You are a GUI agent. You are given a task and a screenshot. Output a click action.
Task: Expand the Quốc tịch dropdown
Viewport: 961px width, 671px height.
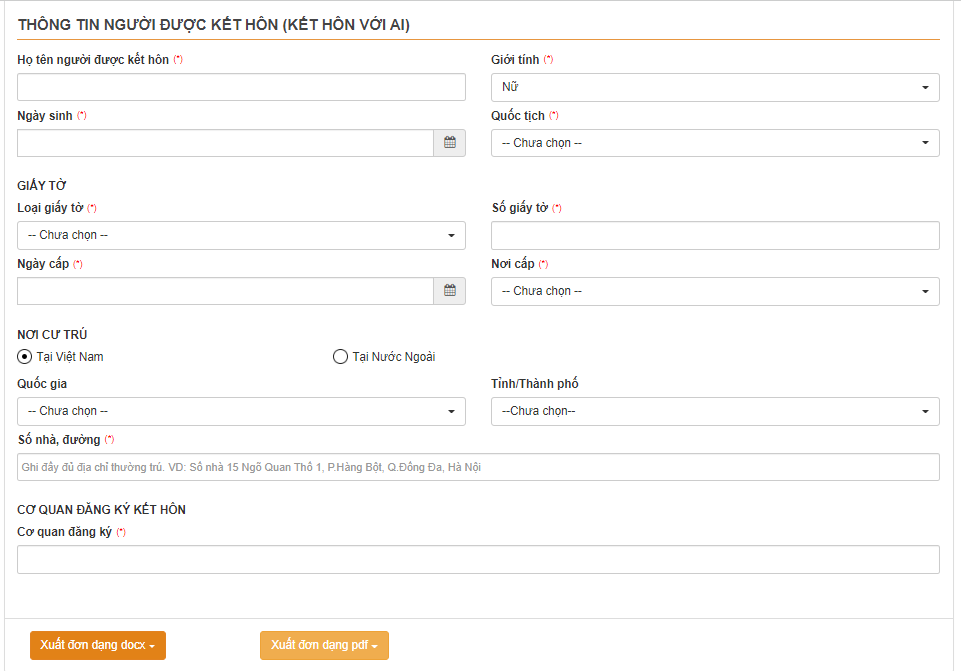(714, 143)
